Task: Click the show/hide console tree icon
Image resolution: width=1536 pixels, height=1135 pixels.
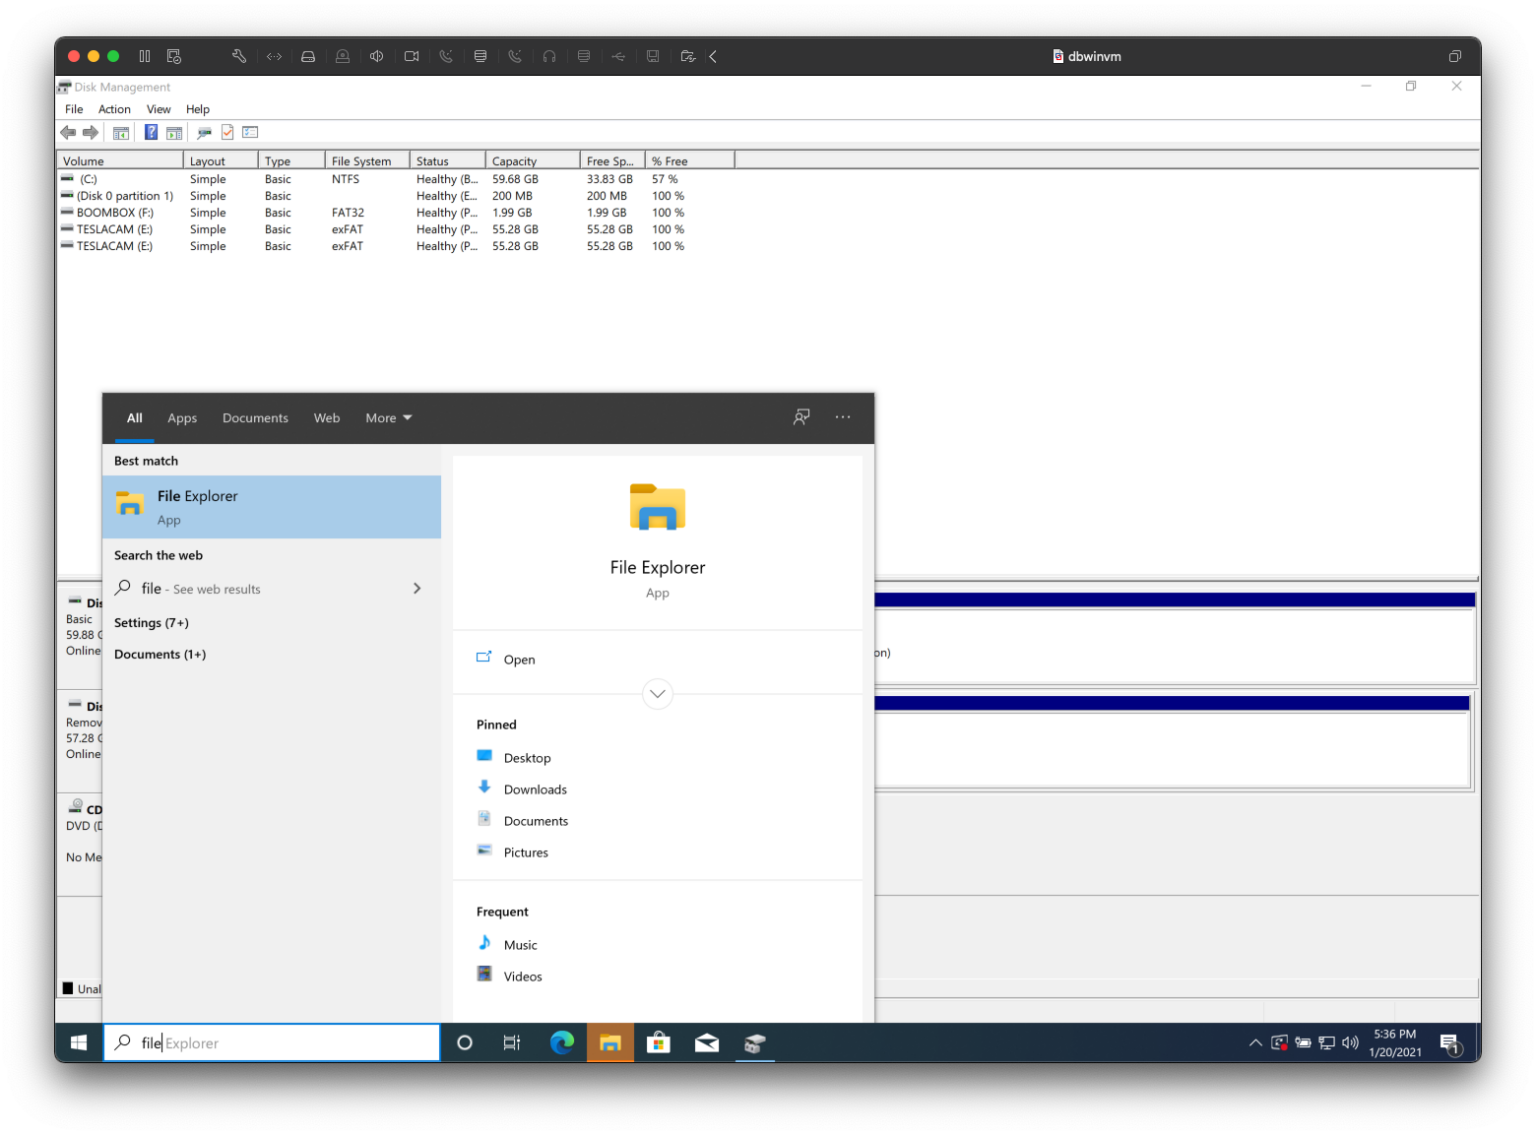Action: click(x=121, y=132)
